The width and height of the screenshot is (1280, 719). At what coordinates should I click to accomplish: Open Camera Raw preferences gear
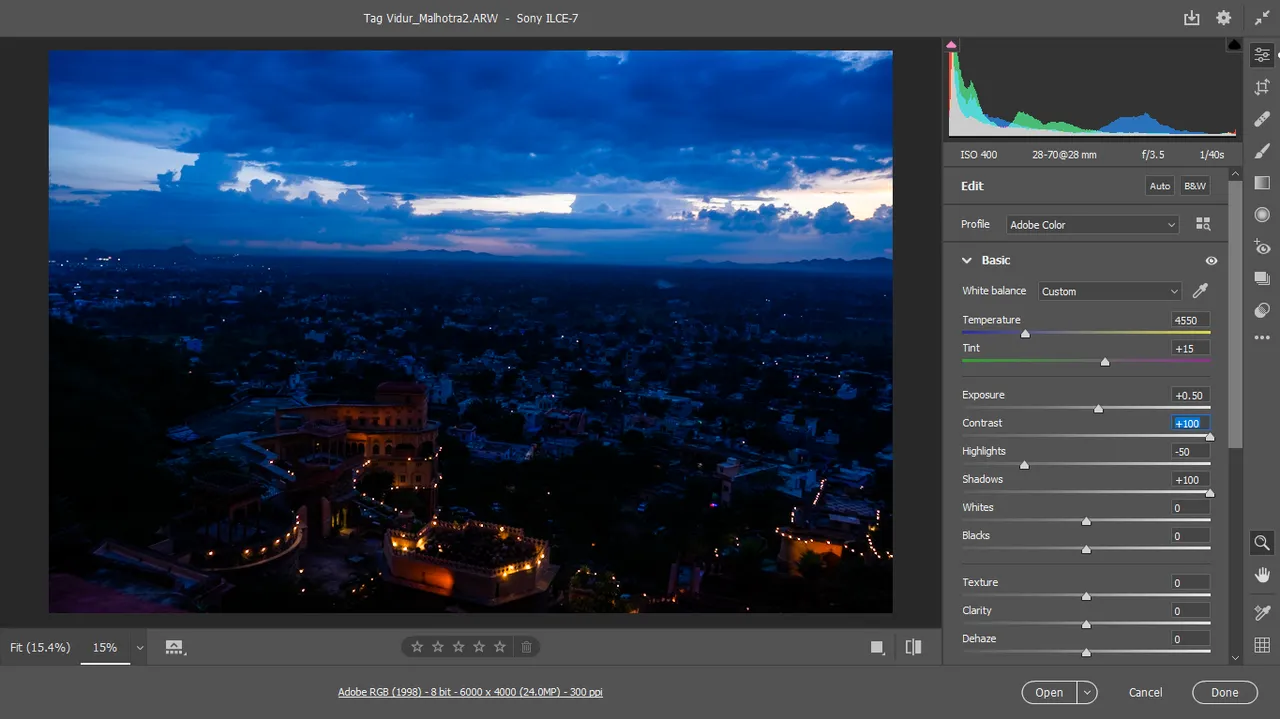click(1223, 18)
